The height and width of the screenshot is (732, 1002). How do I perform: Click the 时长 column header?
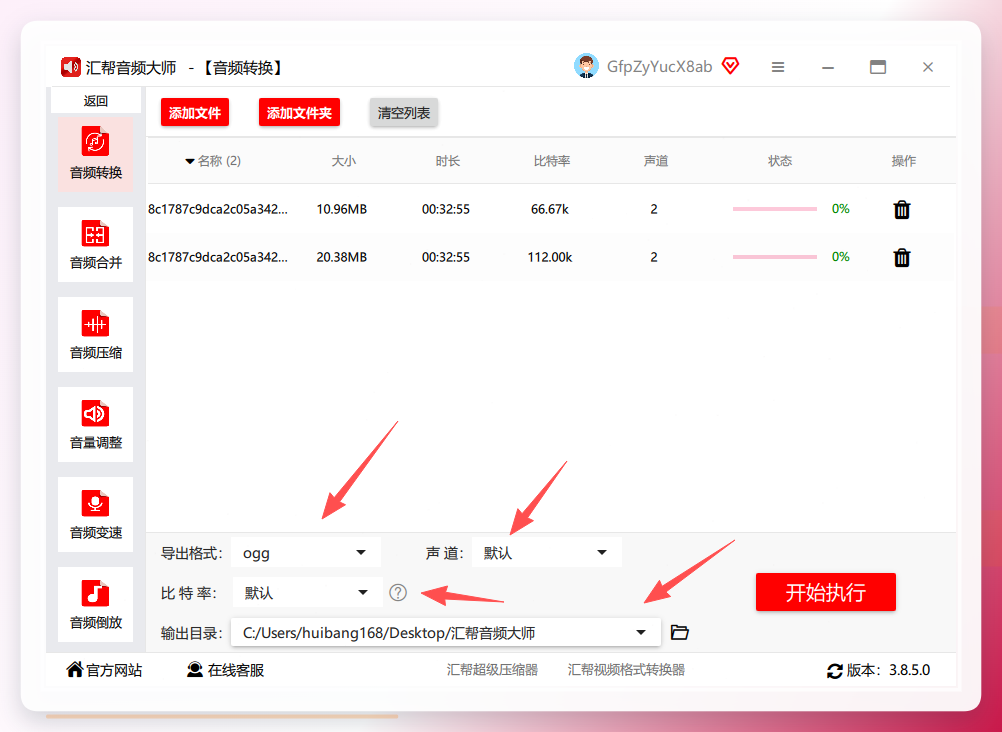pyautogui.click(x=447, y=161)
